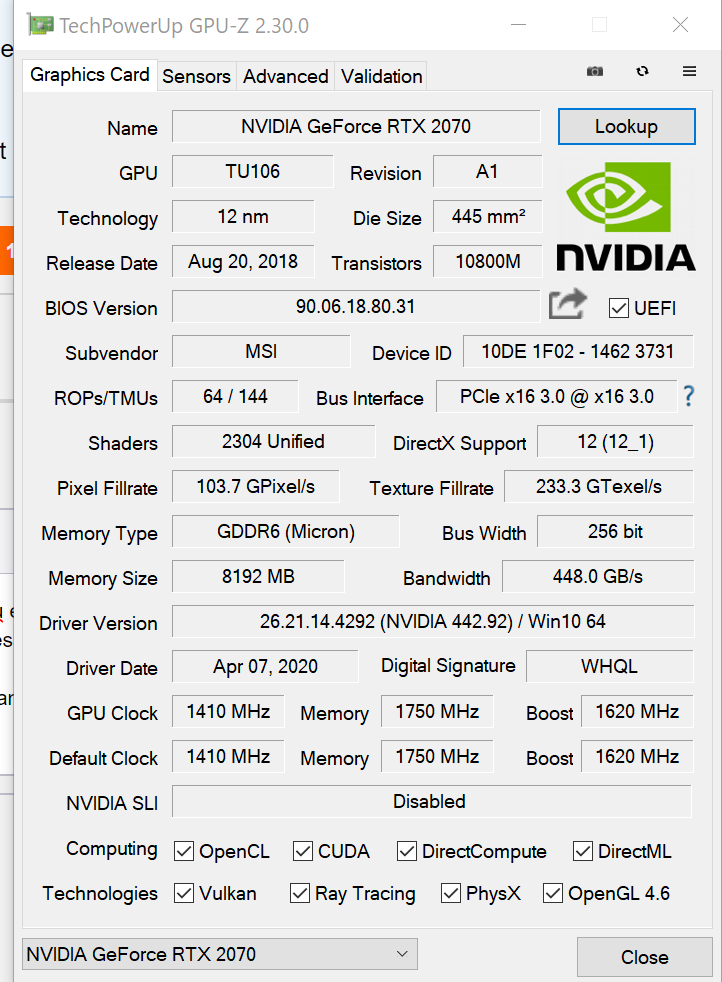This screenshot has height=982, width=722.
Task: Toggle the Ray Tracing checkbox
Action: pyautogui.click(x=299, y=893)
